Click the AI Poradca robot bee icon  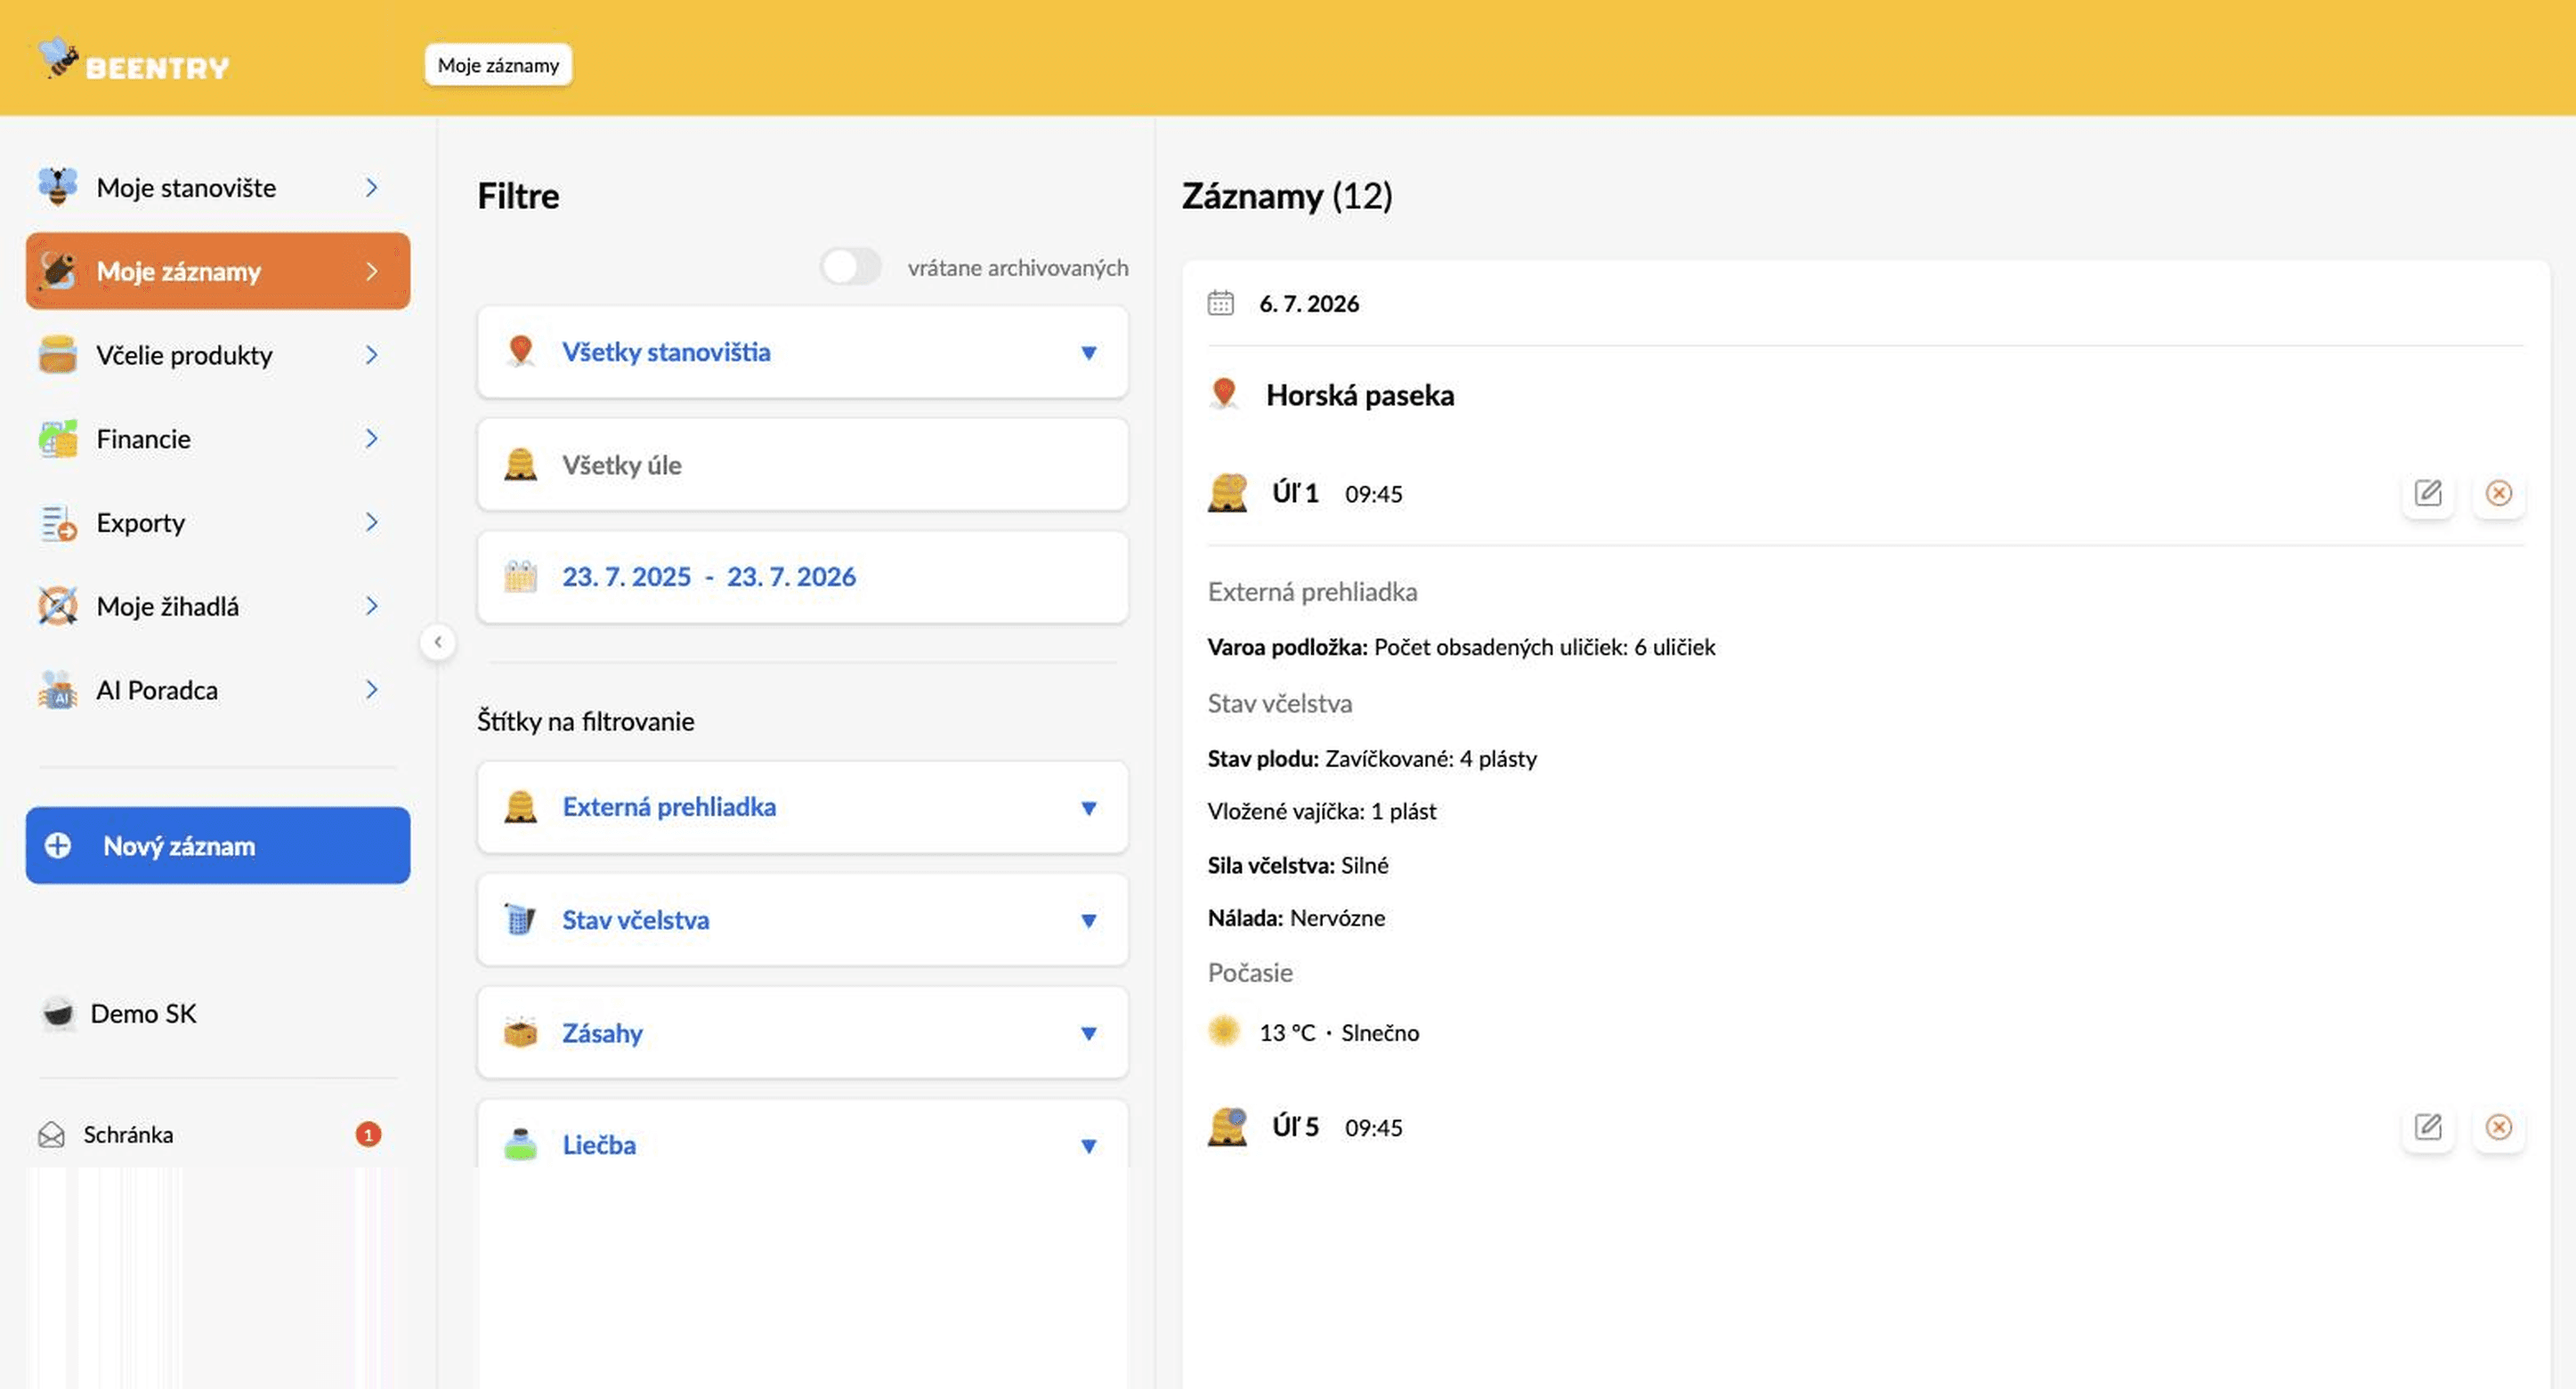pyautogui.click(x=58, y=690)
